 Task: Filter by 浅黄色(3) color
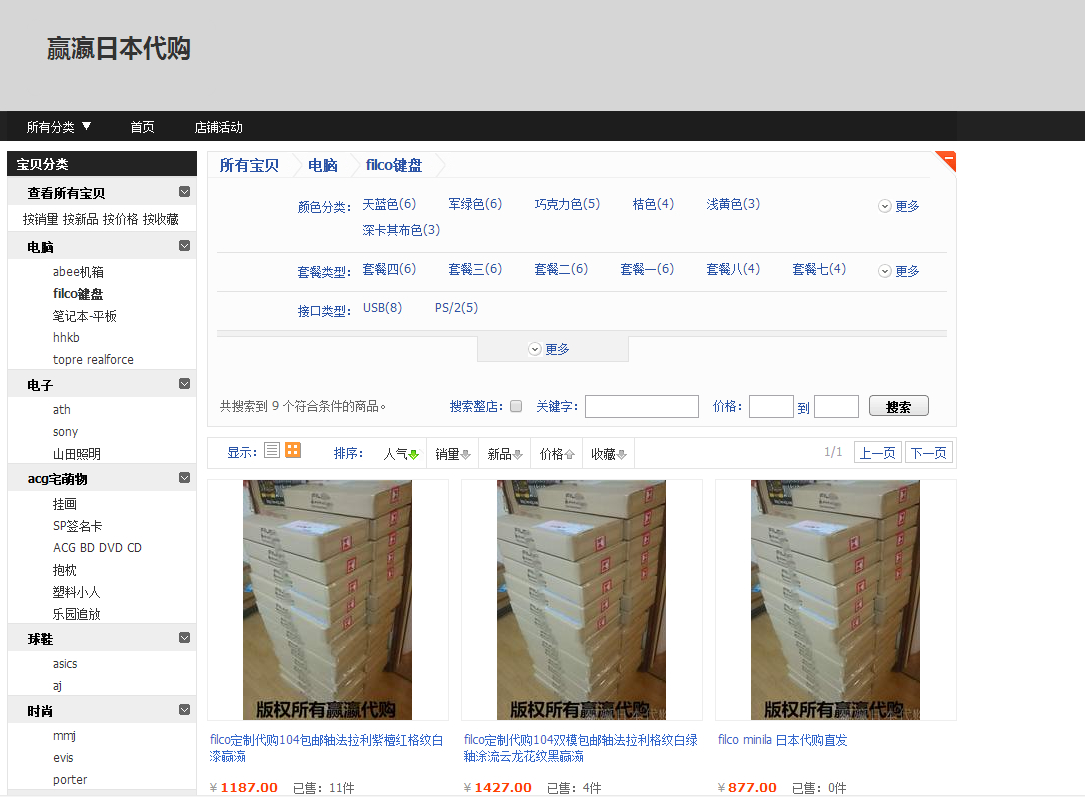[x=733, y=204]
